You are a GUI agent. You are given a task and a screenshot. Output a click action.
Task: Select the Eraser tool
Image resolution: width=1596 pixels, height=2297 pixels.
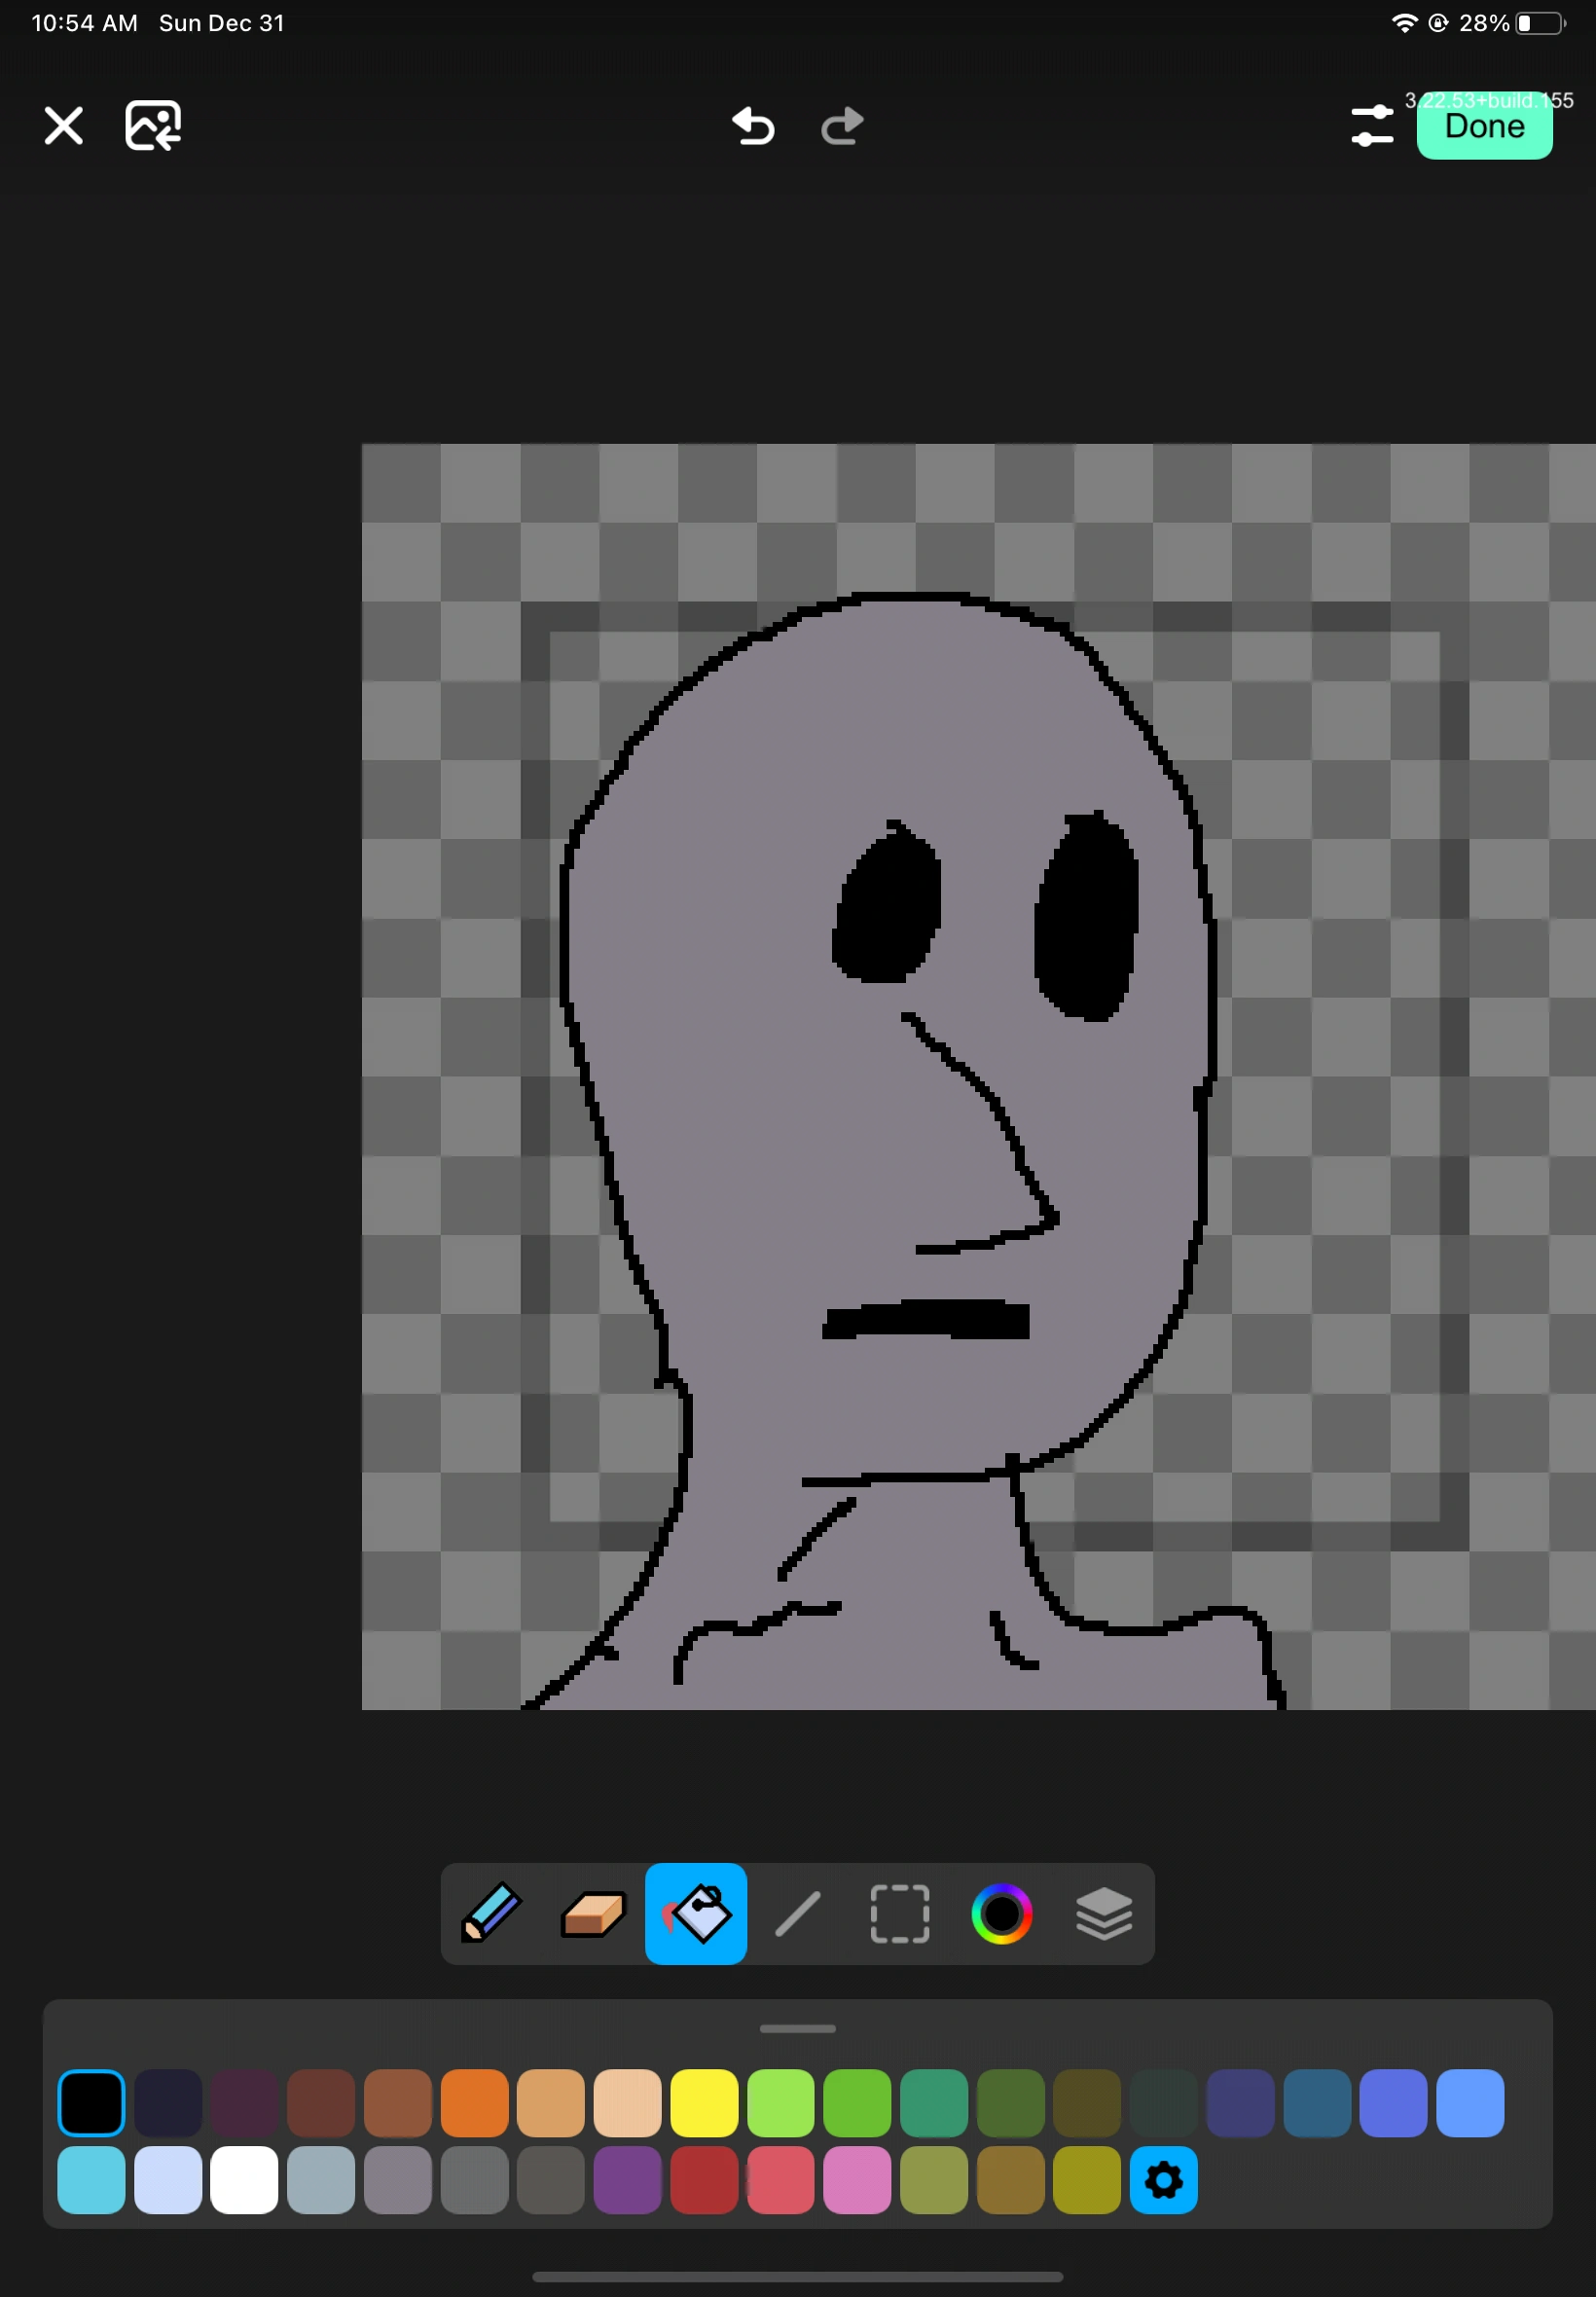point(593,1913)
